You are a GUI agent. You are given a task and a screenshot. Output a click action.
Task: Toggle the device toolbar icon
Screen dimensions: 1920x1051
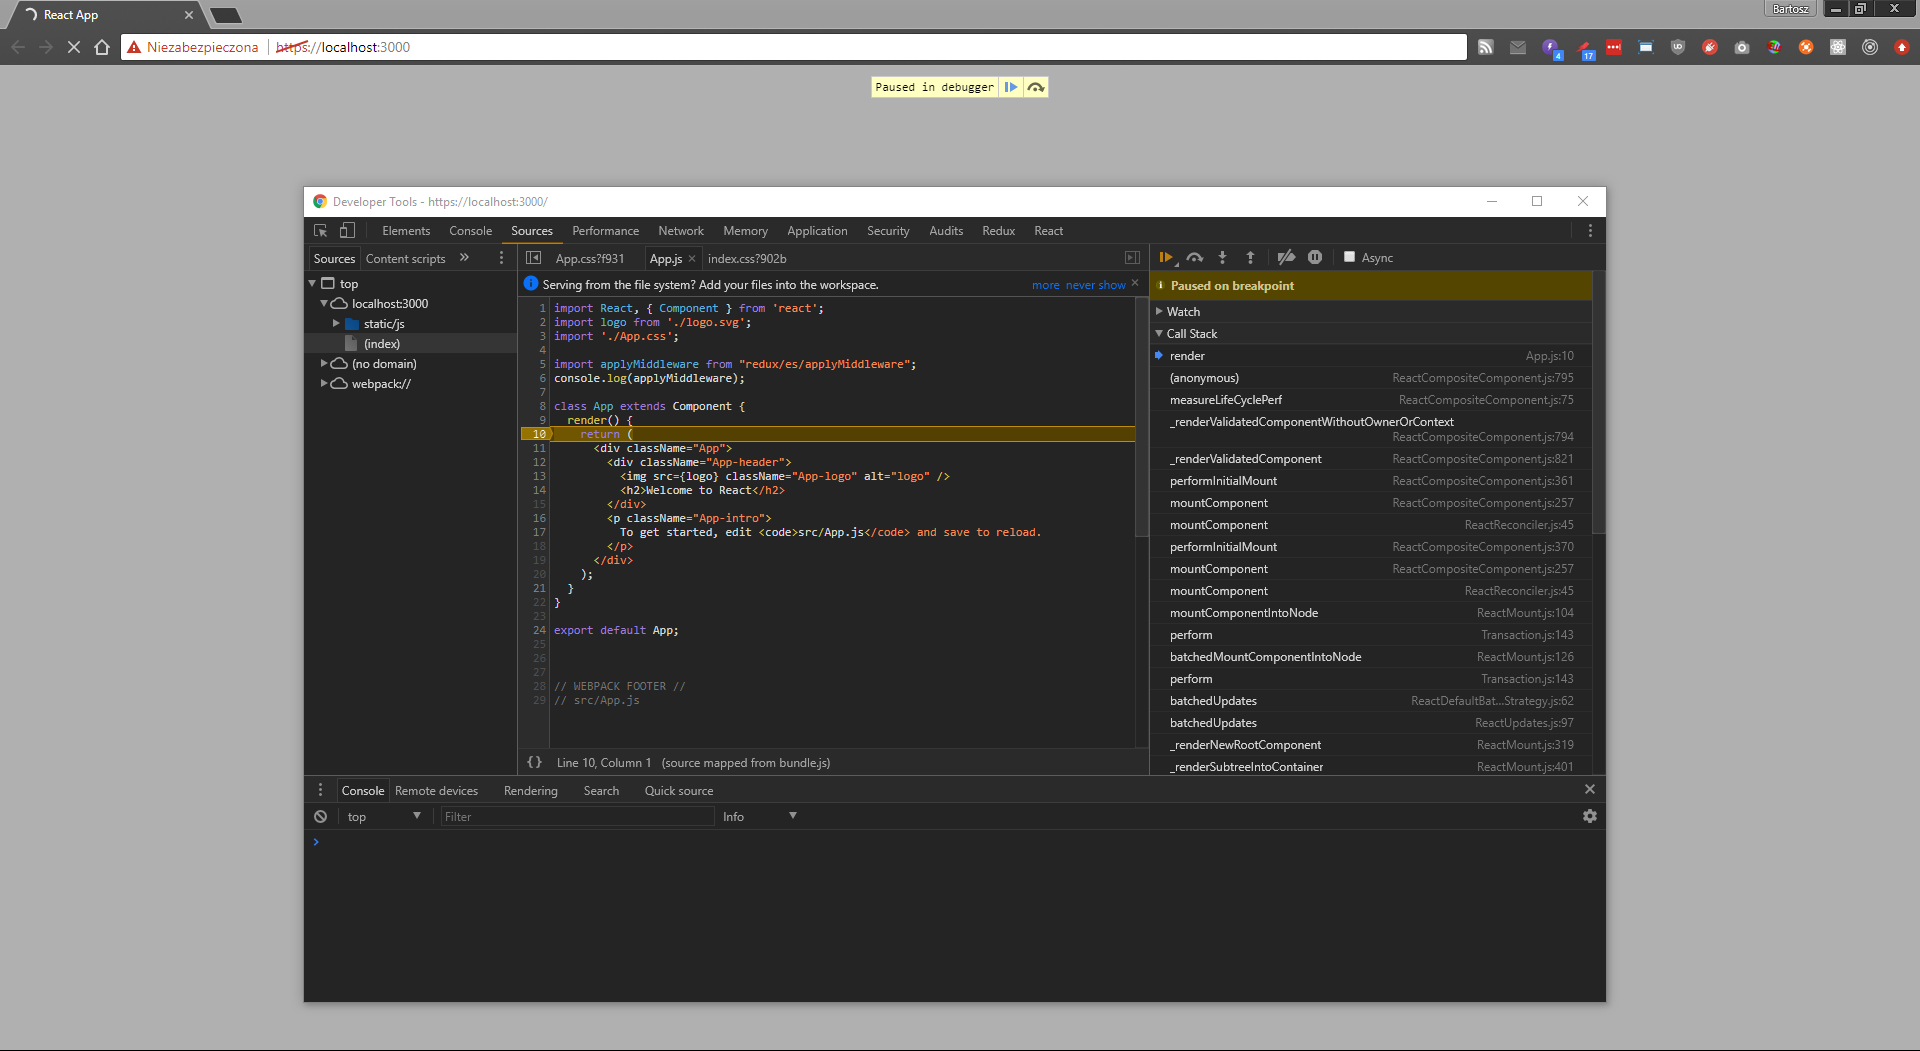click(x=347, y=231)
